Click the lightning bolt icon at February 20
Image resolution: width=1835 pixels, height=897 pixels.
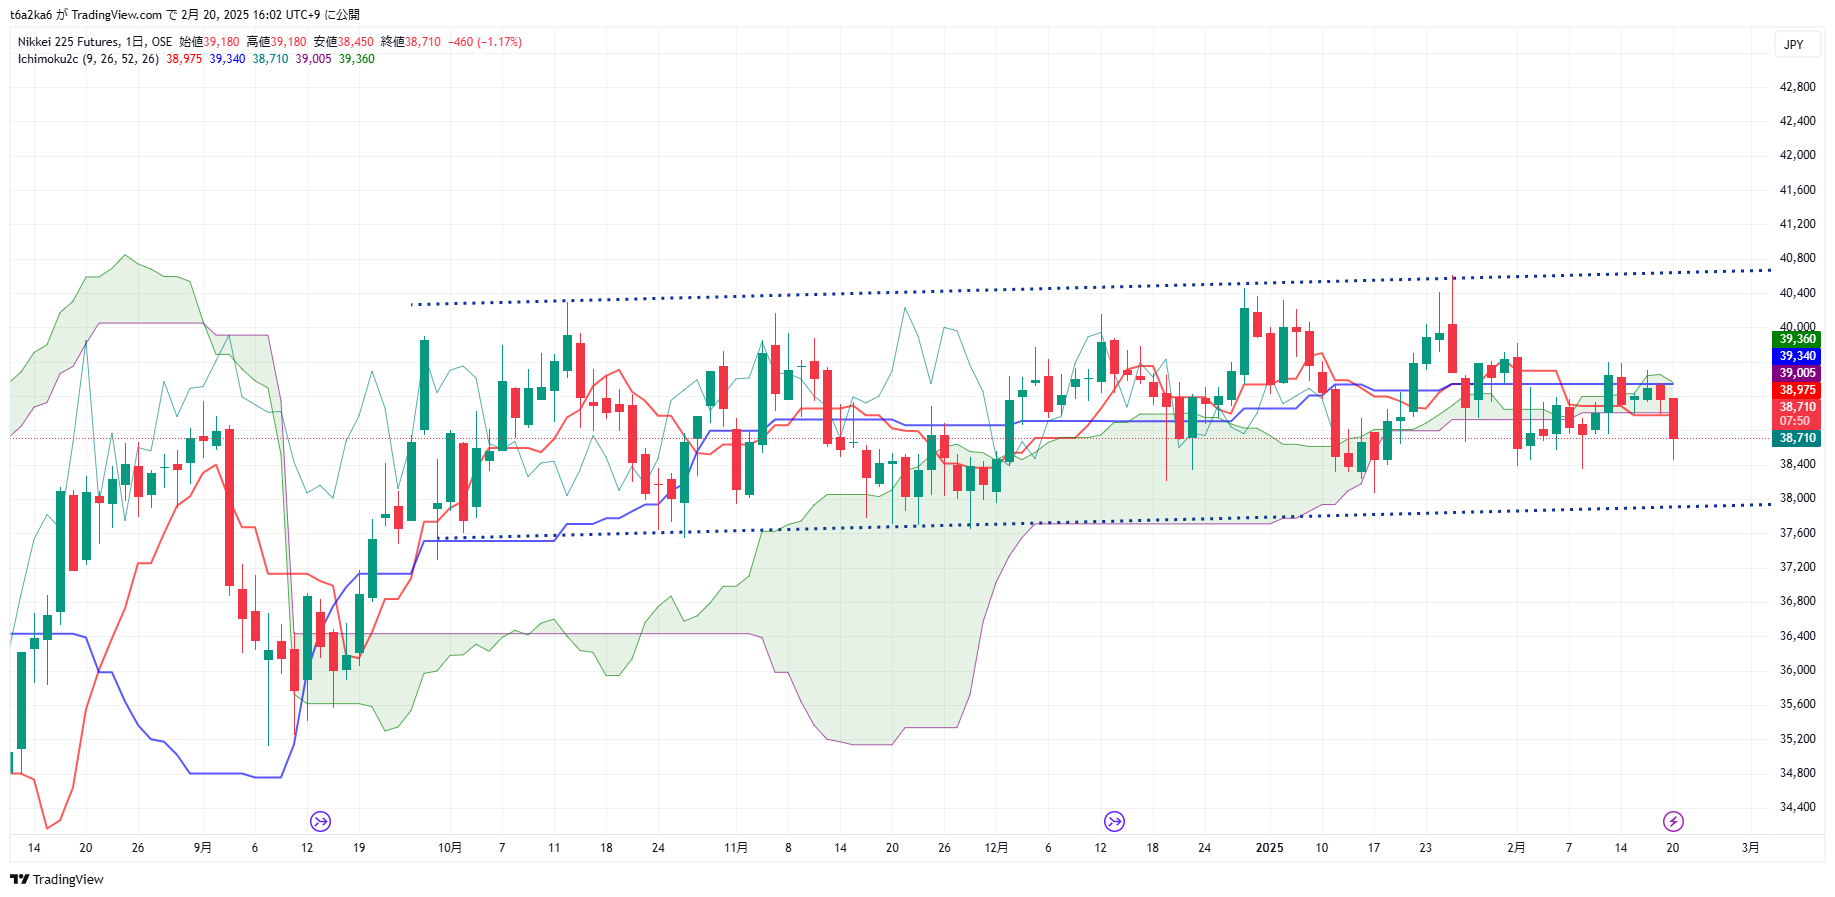pos(1673,821)
